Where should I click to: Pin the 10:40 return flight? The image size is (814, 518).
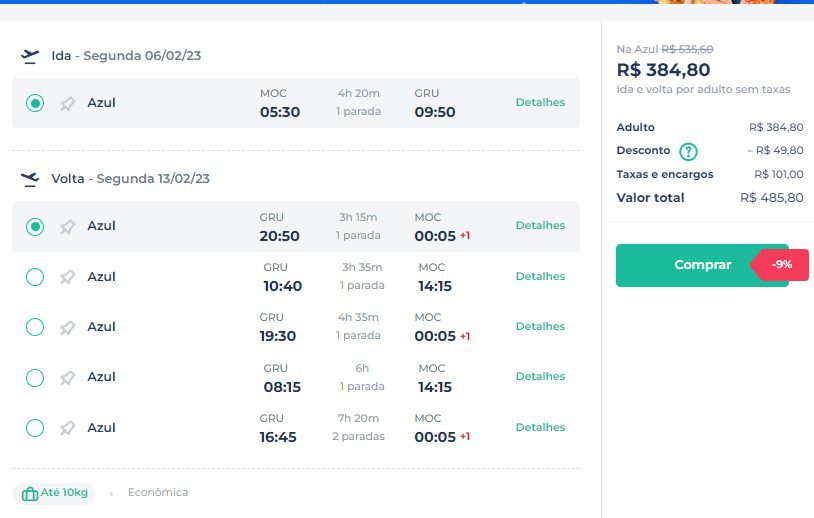click(x=67, y=277)
